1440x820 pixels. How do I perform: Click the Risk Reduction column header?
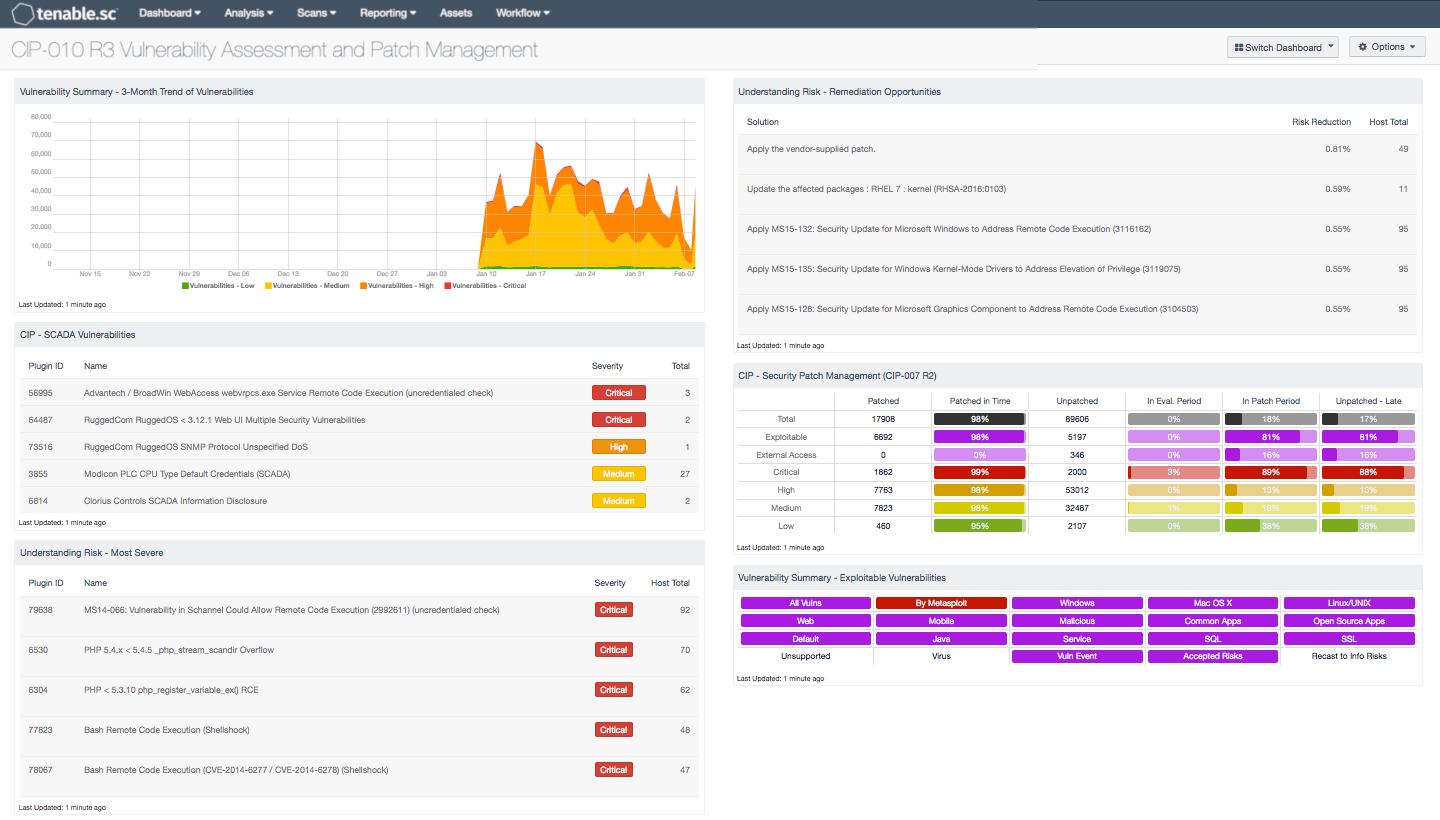click(x=1321, y=122)
